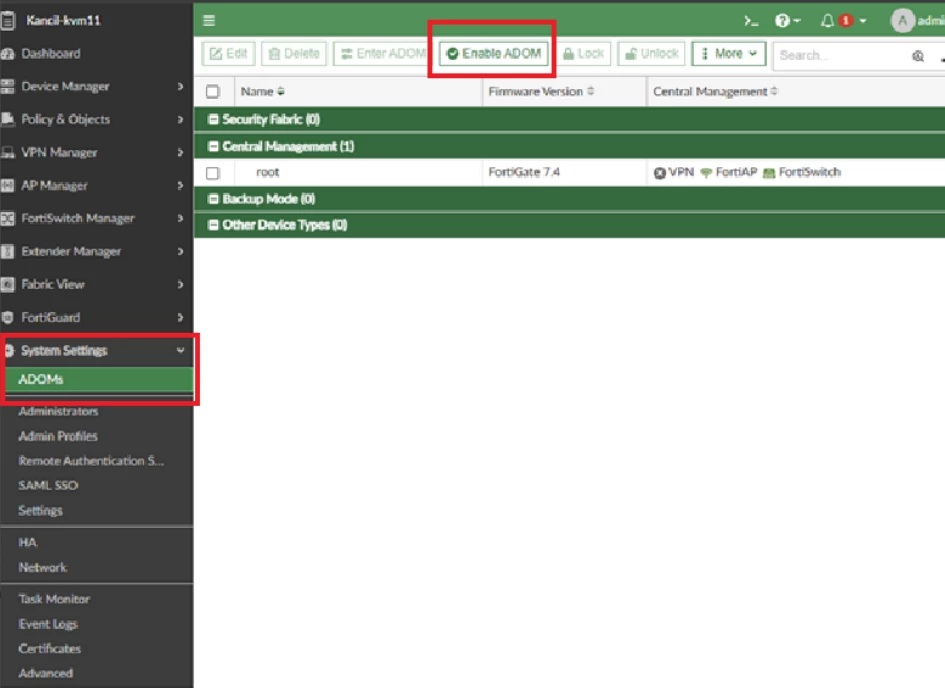The width and height of the screenshot is (945, 688).
Task: Click the Enable ADOM button
Action: [x=494, y=54]
